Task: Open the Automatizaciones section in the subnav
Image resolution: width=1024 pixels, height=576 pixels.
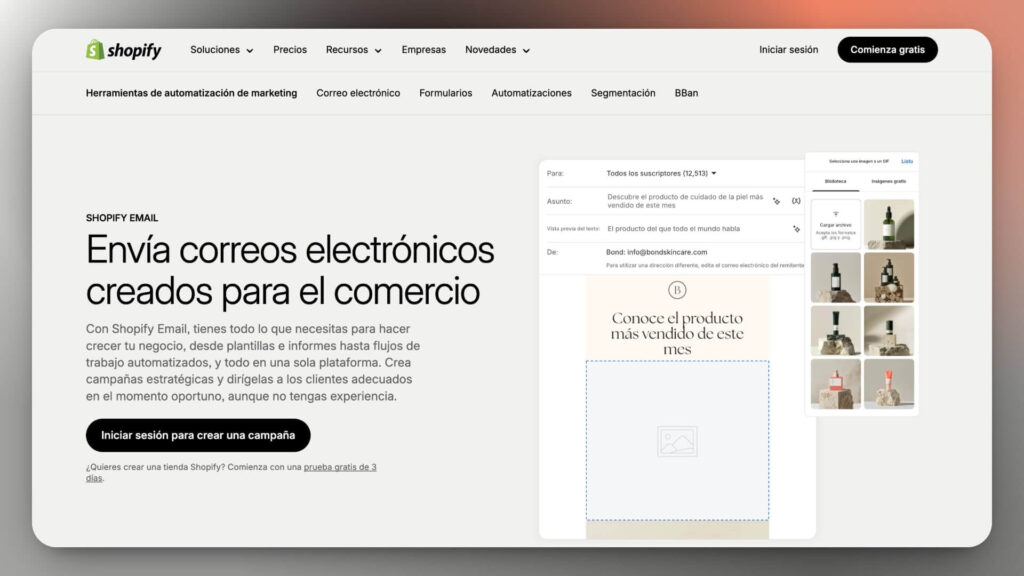Action: 531,92
